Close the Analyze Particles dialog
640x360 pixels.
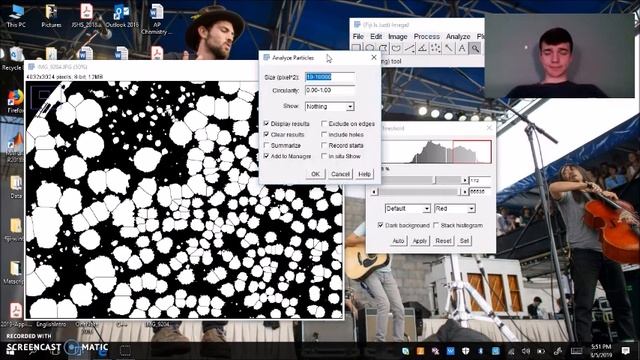(x=374, y=58)
